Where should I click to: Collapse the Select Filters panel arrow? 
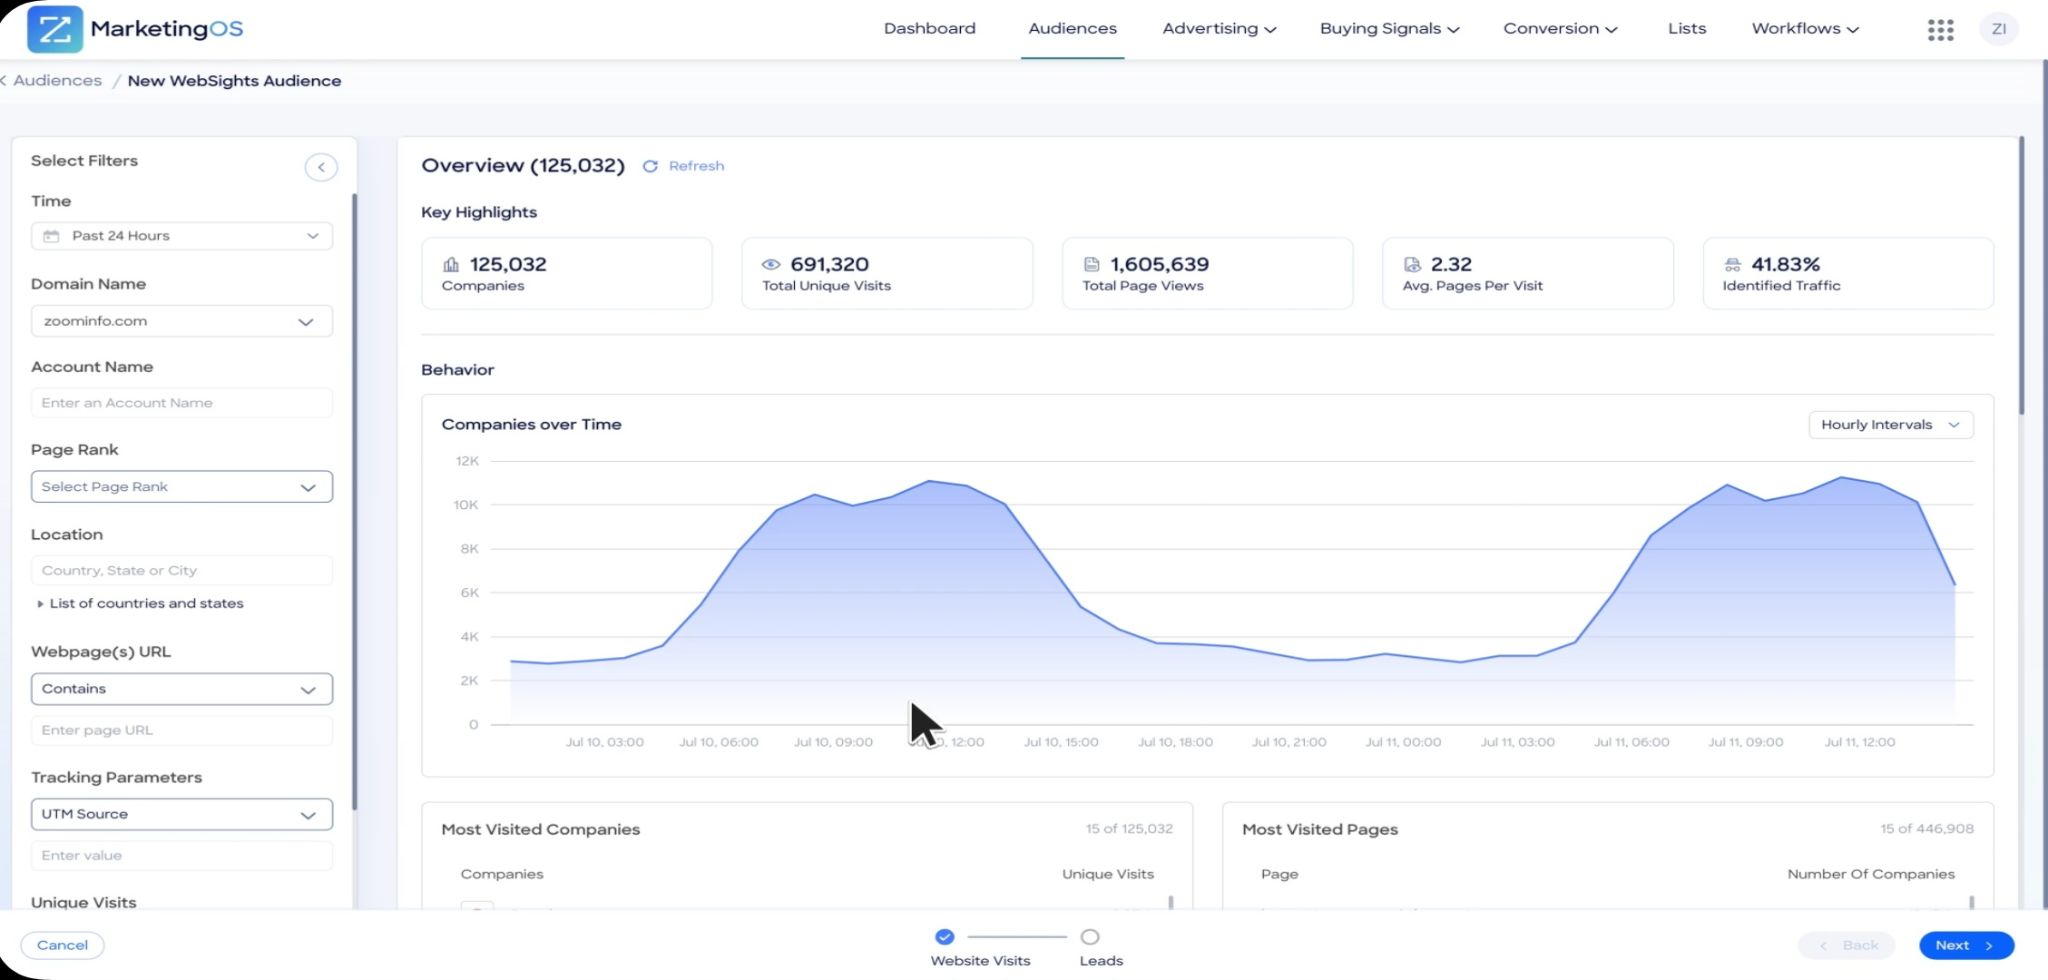coord(321,167)
